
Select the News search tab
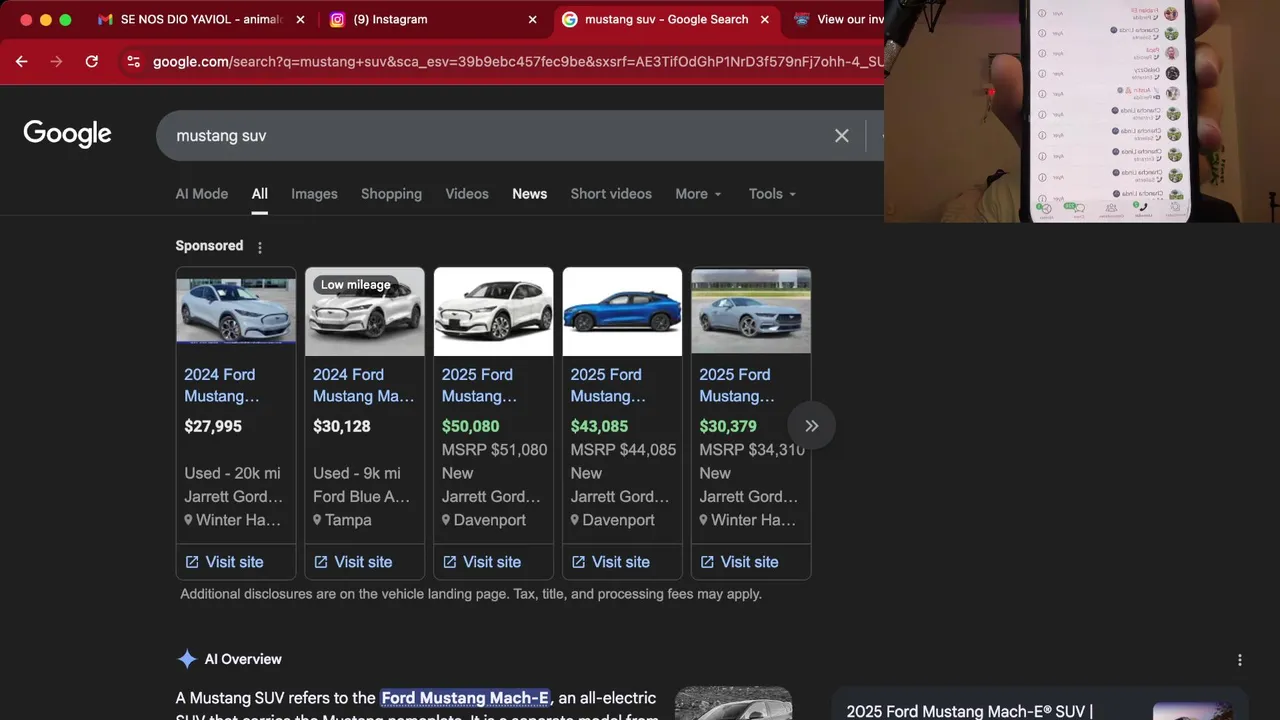(529, 194)
